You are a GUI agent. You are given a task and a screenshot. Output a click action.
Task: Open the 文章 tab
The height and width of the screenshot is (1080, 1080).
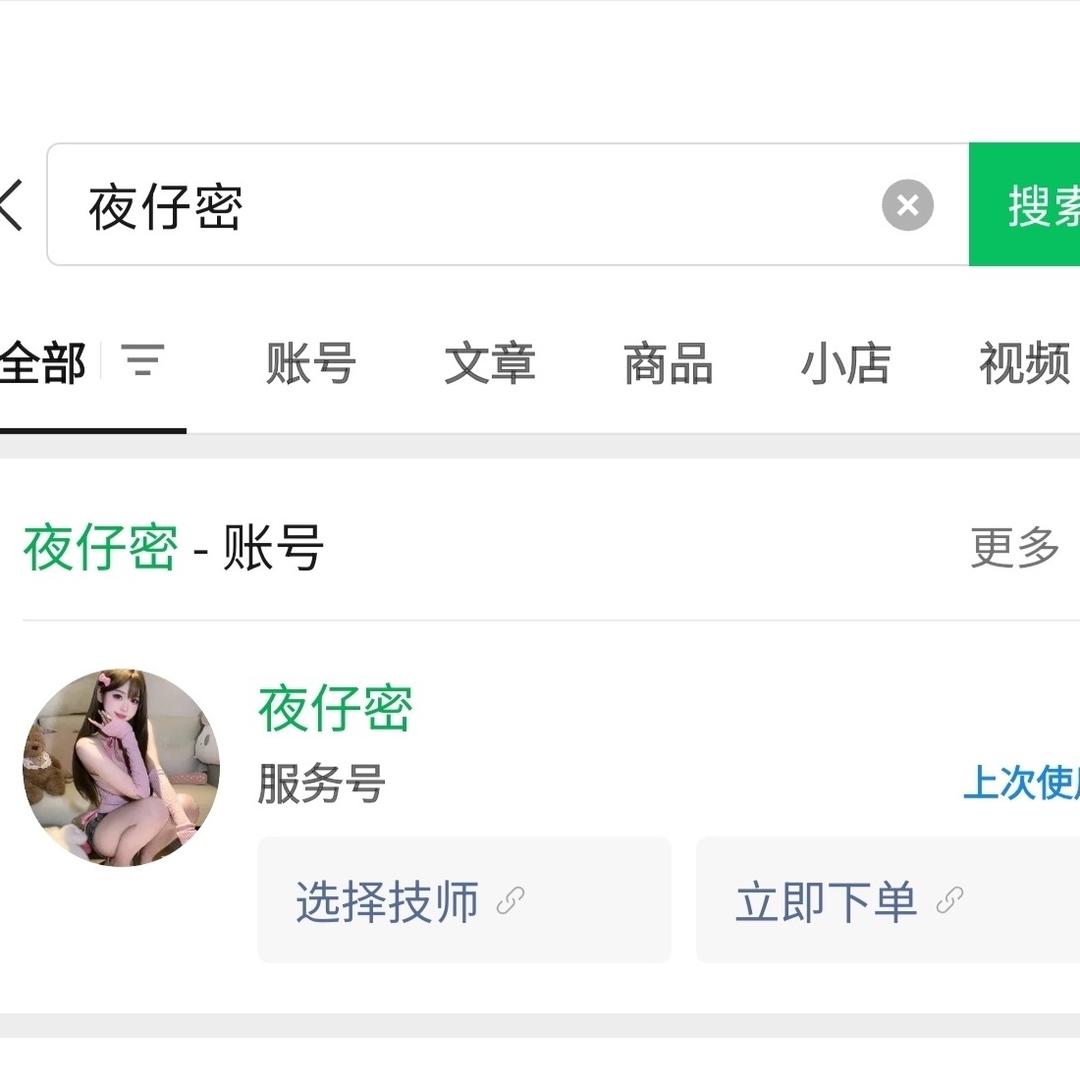tap(489, 363)
